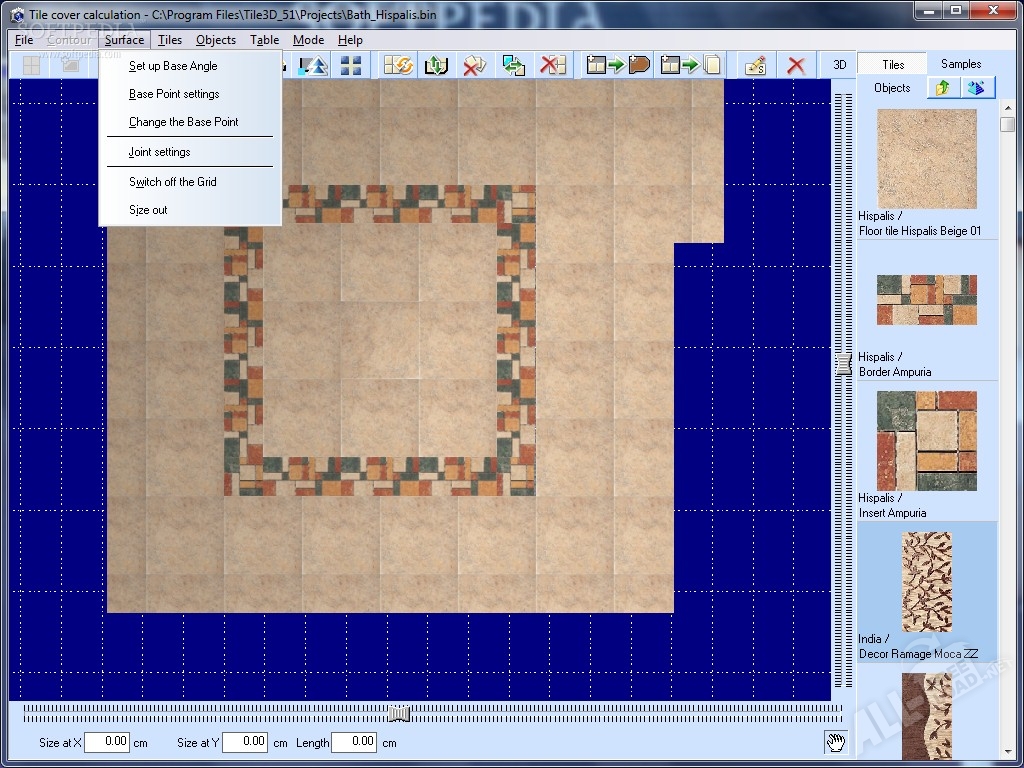
Task: Open the Samples tab
Action: (960, 64)
